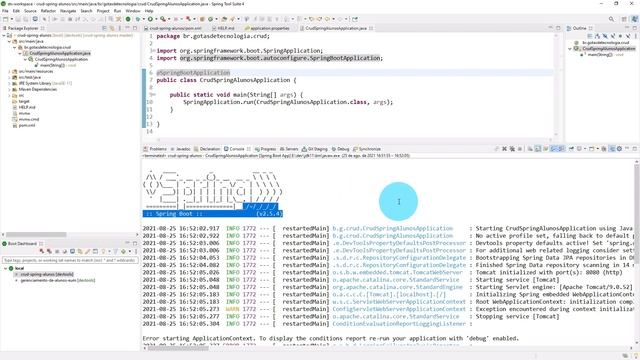
Task: Select crud-spring-alunos in Boot Dashboard
Action: 47,274
